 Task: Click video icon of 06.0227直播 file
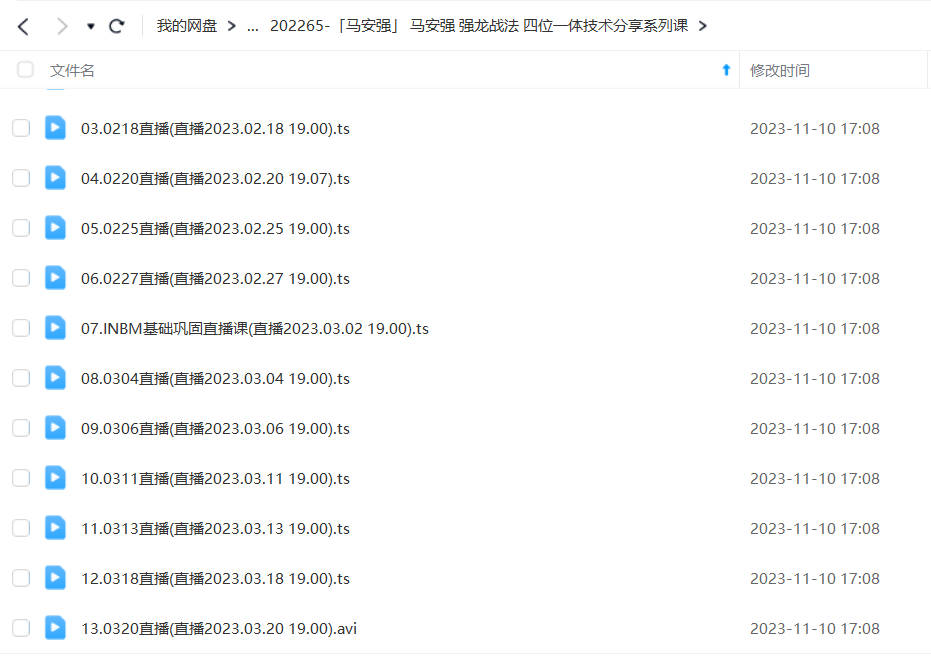point(55,277)
